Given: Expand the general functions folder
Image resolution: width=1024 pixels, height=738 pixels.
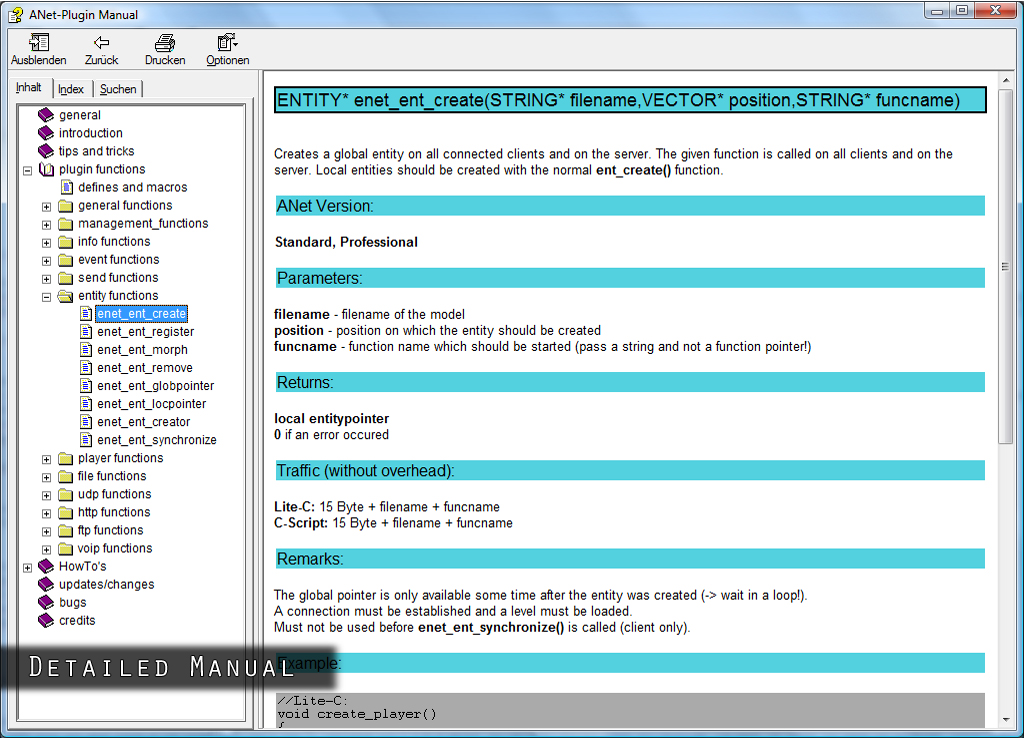Looking at the screenshot, I should pos(46,207).
